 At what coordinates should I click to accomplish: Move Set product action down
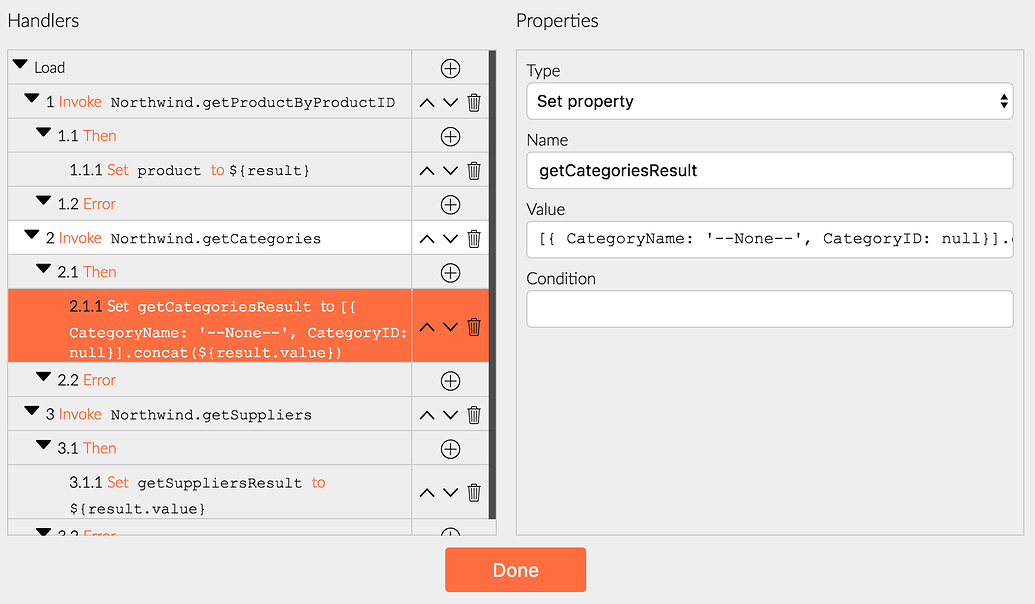(x=450, y=171)
